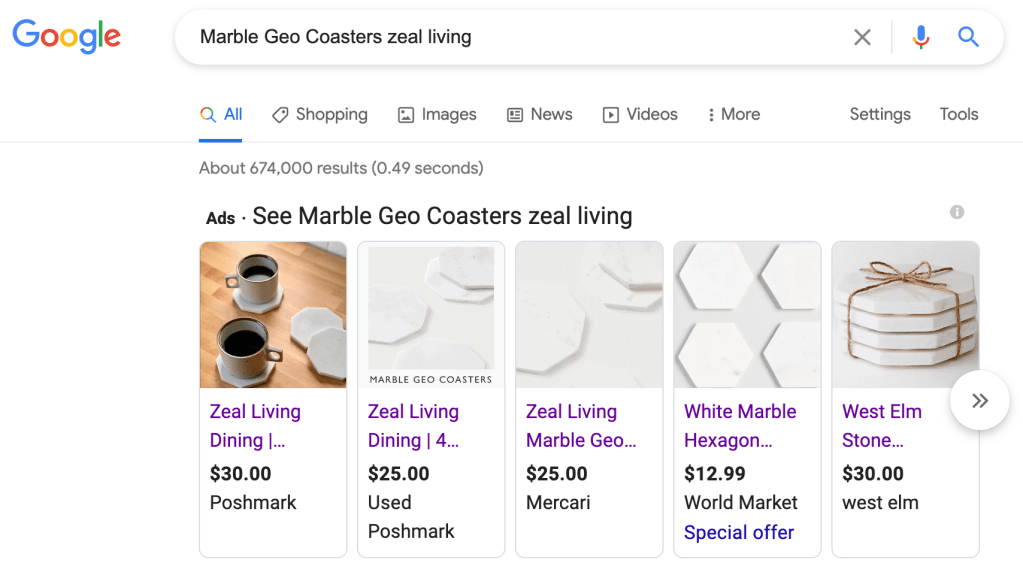Expand the More menu

733,114
